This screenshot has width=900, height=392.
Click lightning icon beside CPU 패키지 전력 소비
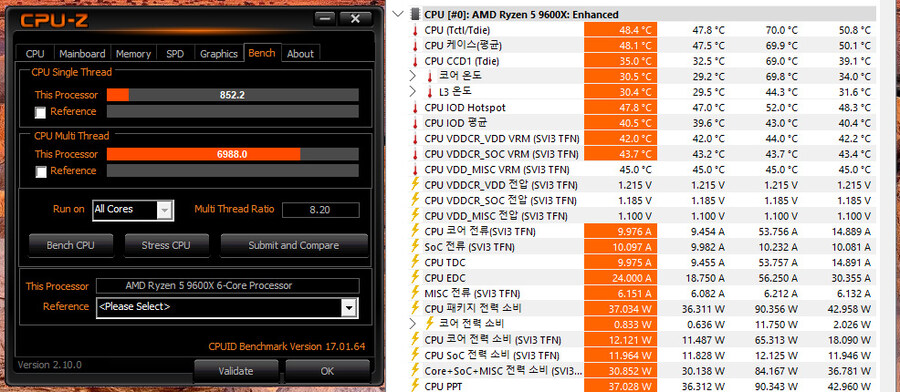click(416, 308)
